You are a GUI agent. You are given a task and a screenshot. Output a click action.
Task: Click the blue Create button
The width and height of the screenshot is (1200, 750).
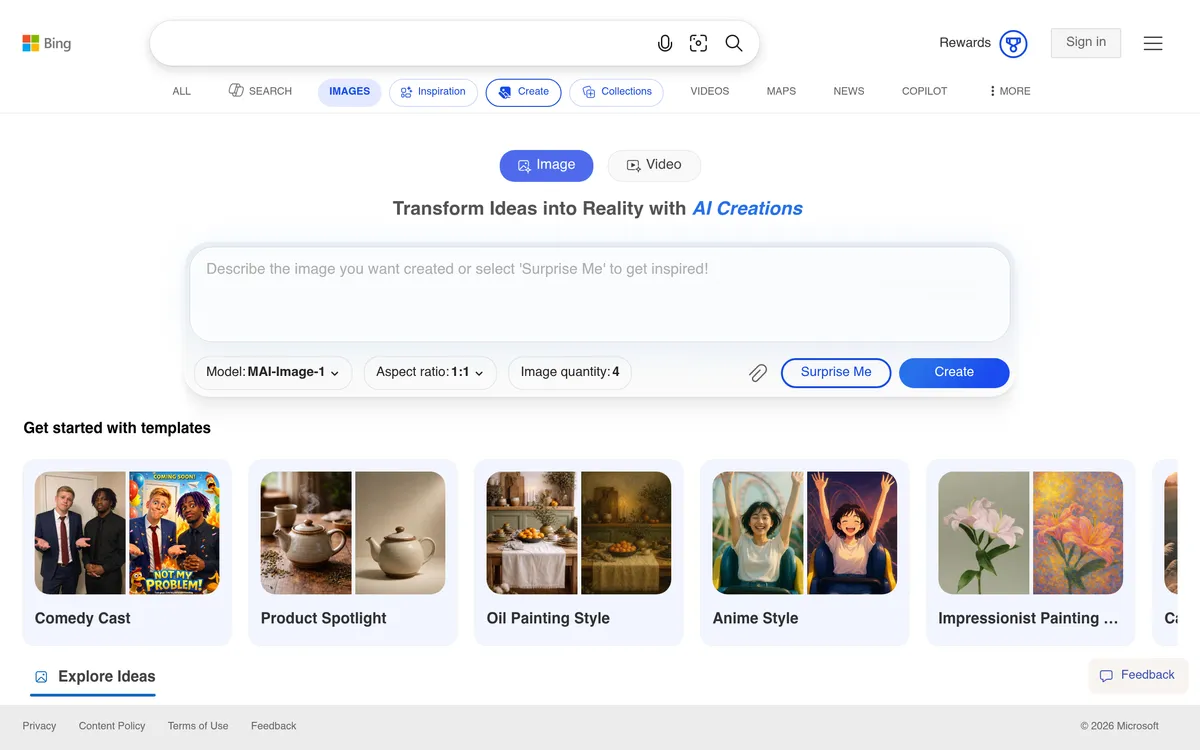tap(953, 372)
